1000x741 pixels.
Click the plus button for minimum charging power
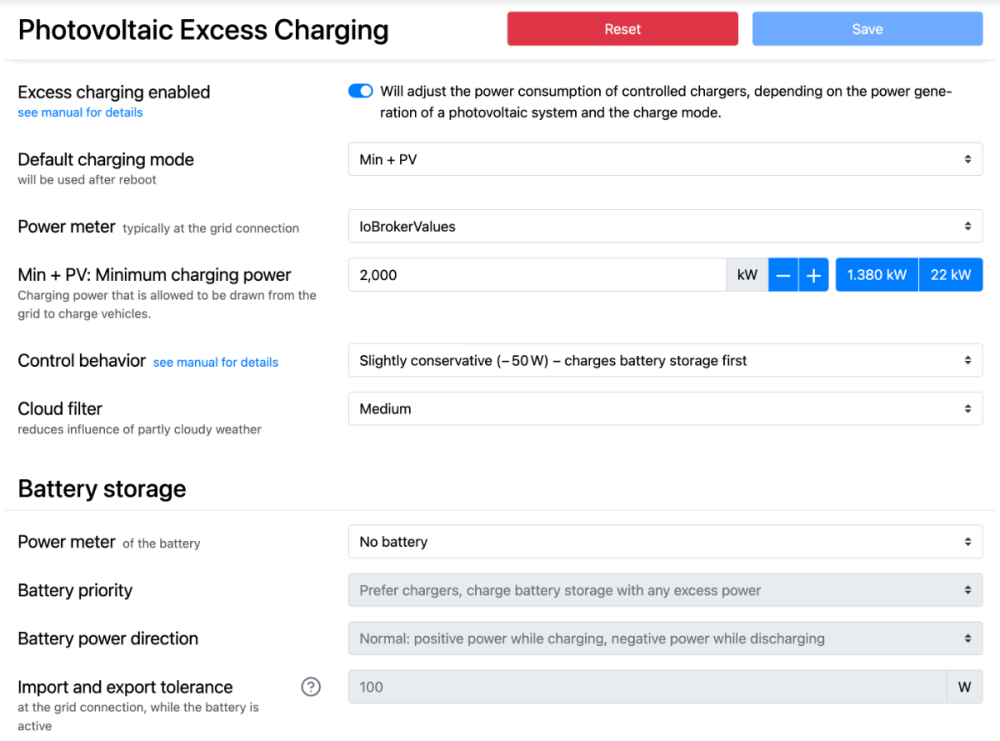click(814, 275)
